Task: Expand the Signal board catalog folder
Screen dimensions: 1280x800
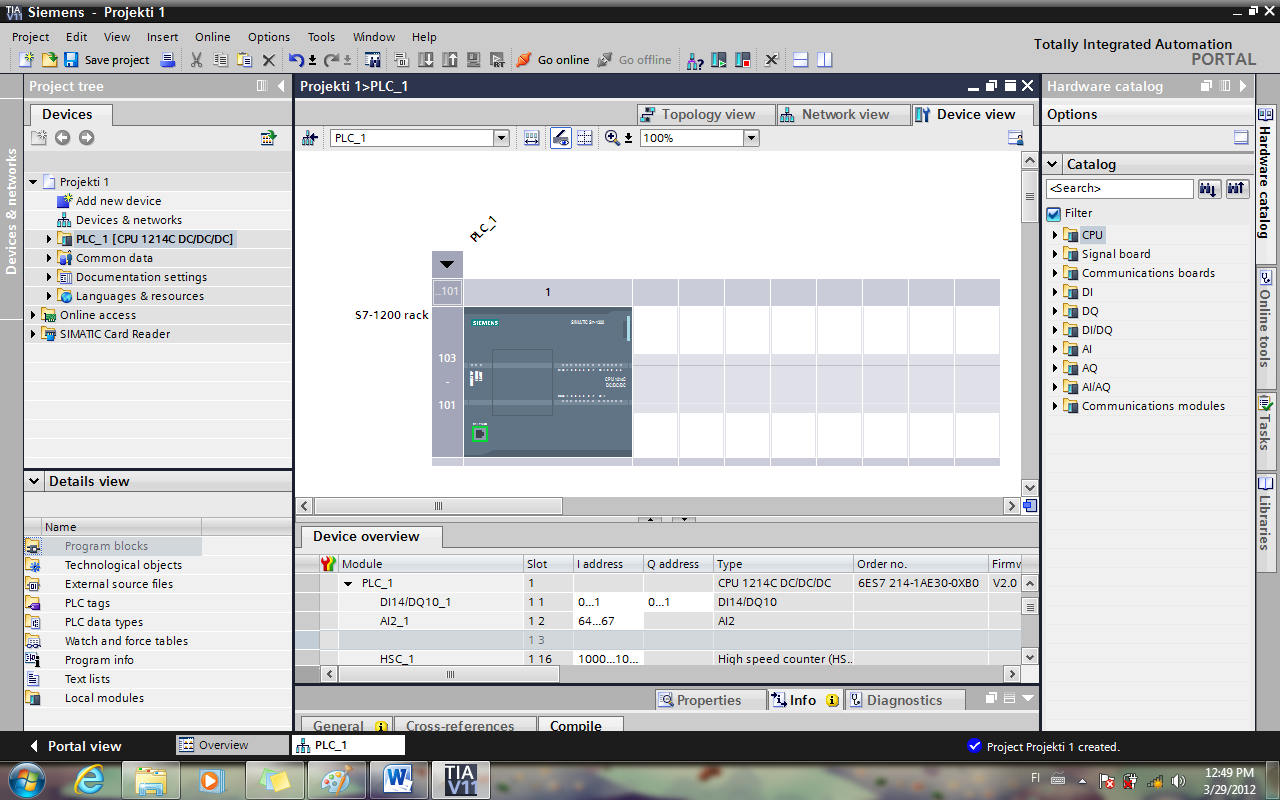Action: [1054, 254]
